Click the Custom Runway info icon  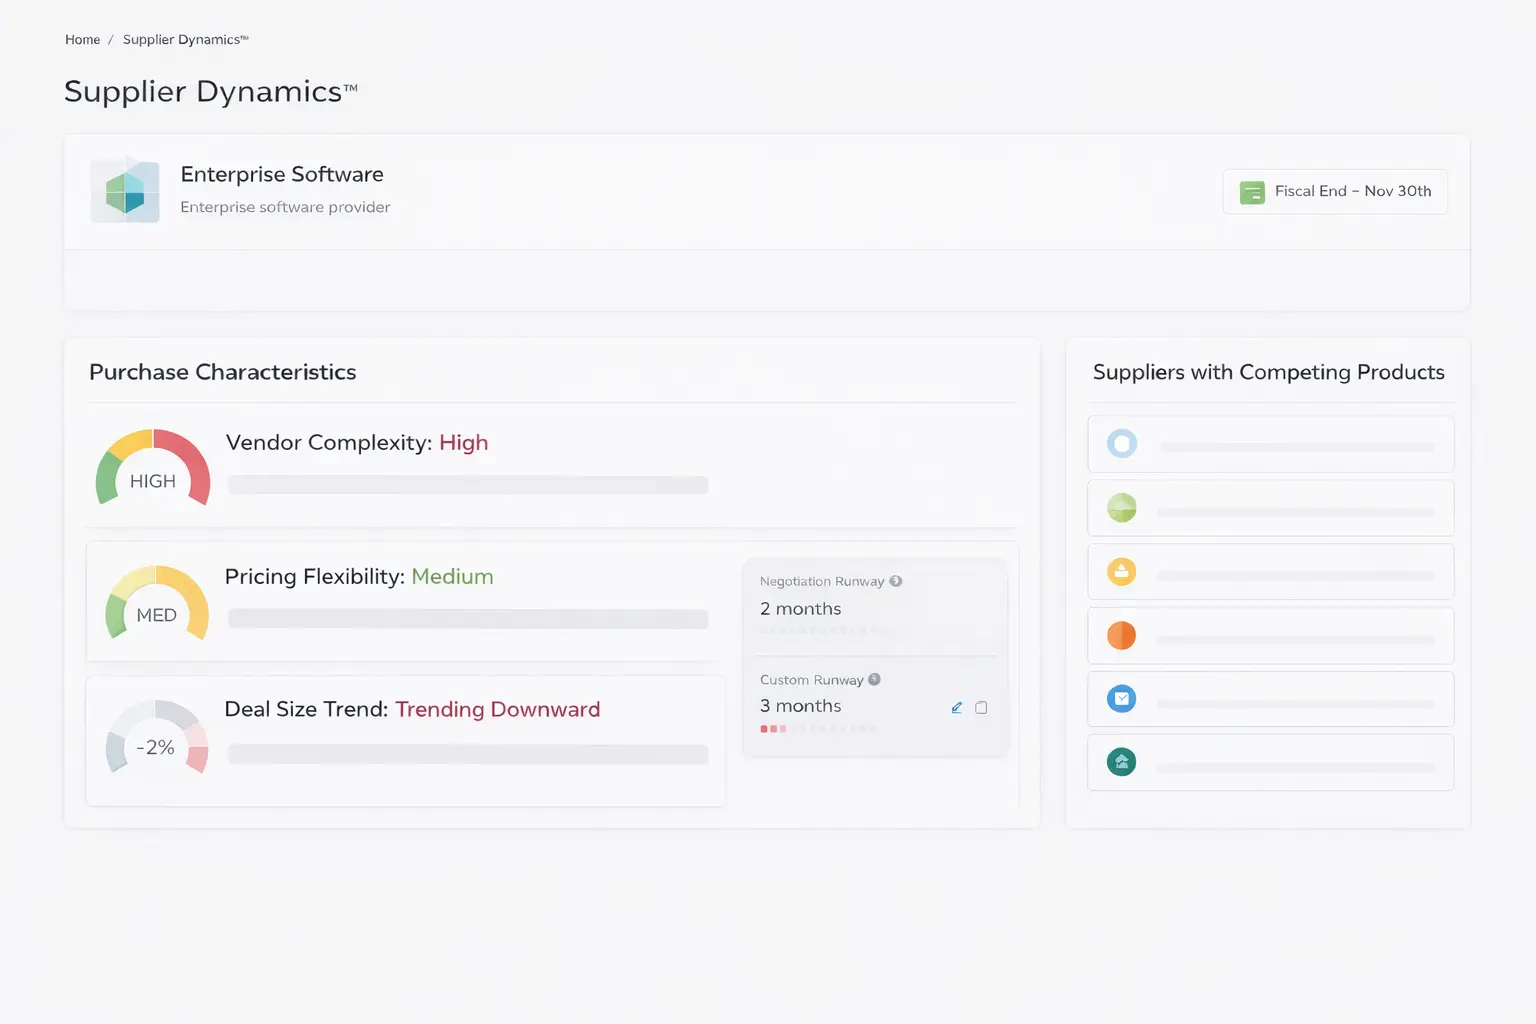click(874, 680)
